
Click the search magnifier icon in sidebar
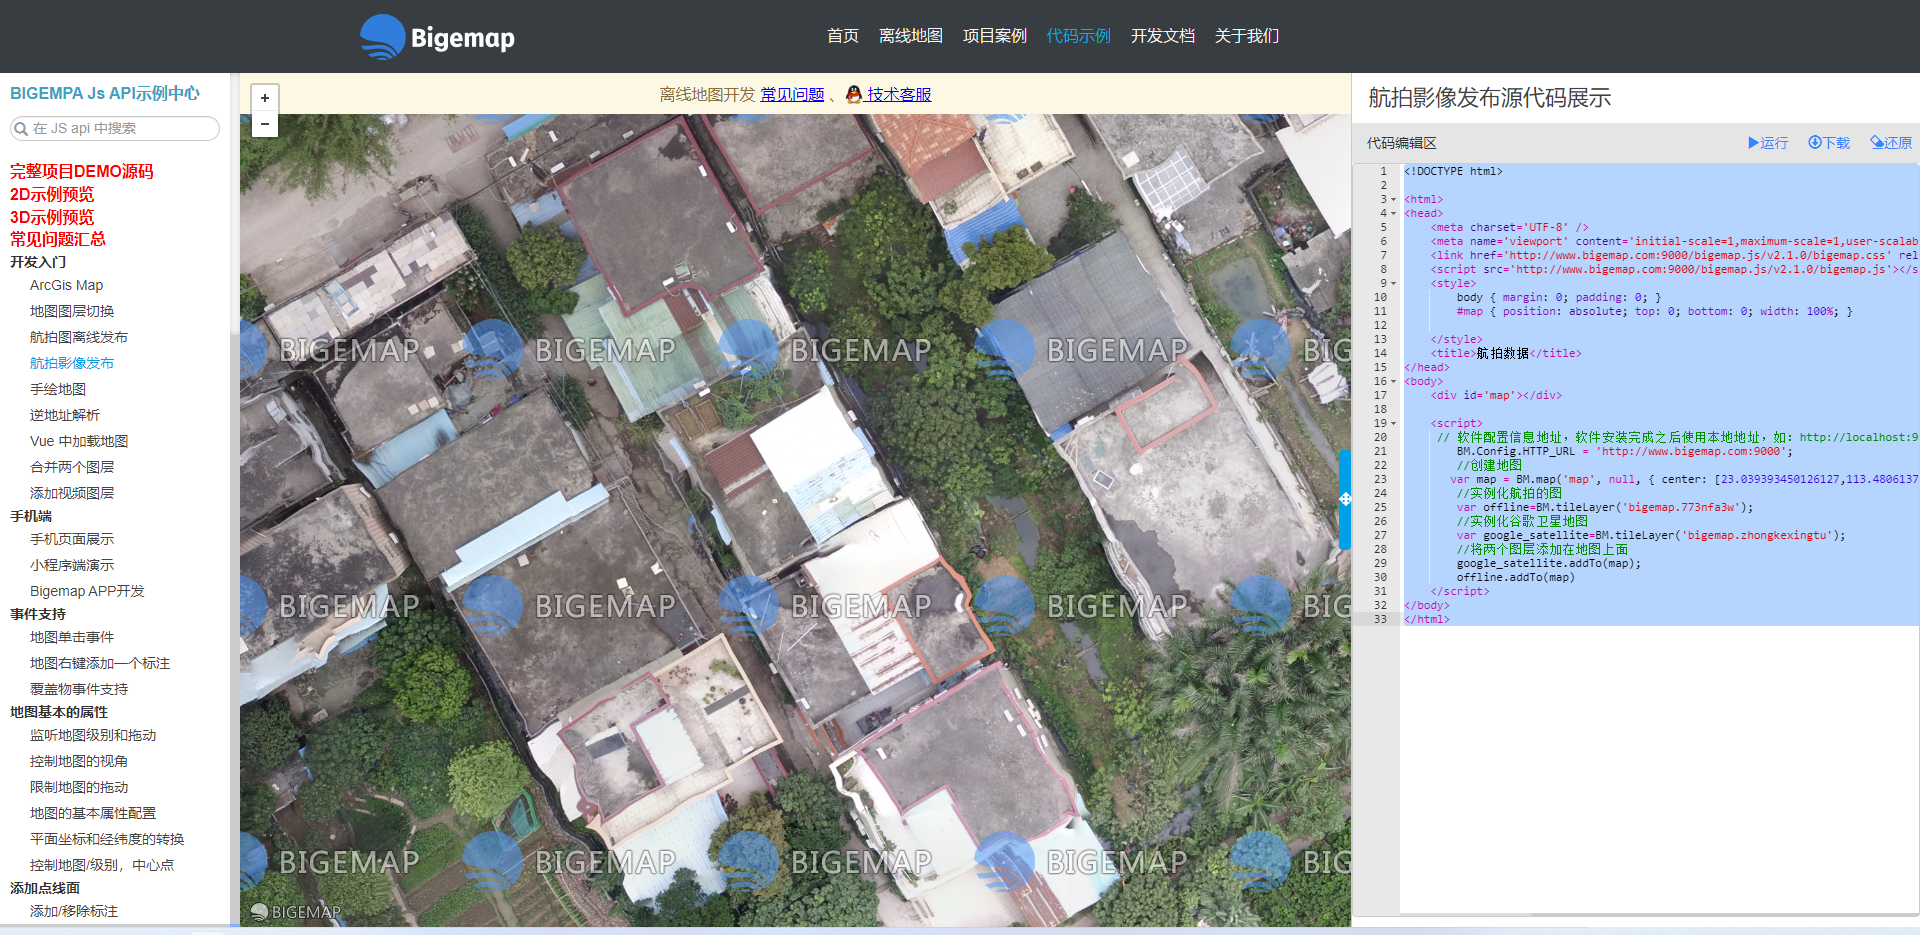coord(21,128)
